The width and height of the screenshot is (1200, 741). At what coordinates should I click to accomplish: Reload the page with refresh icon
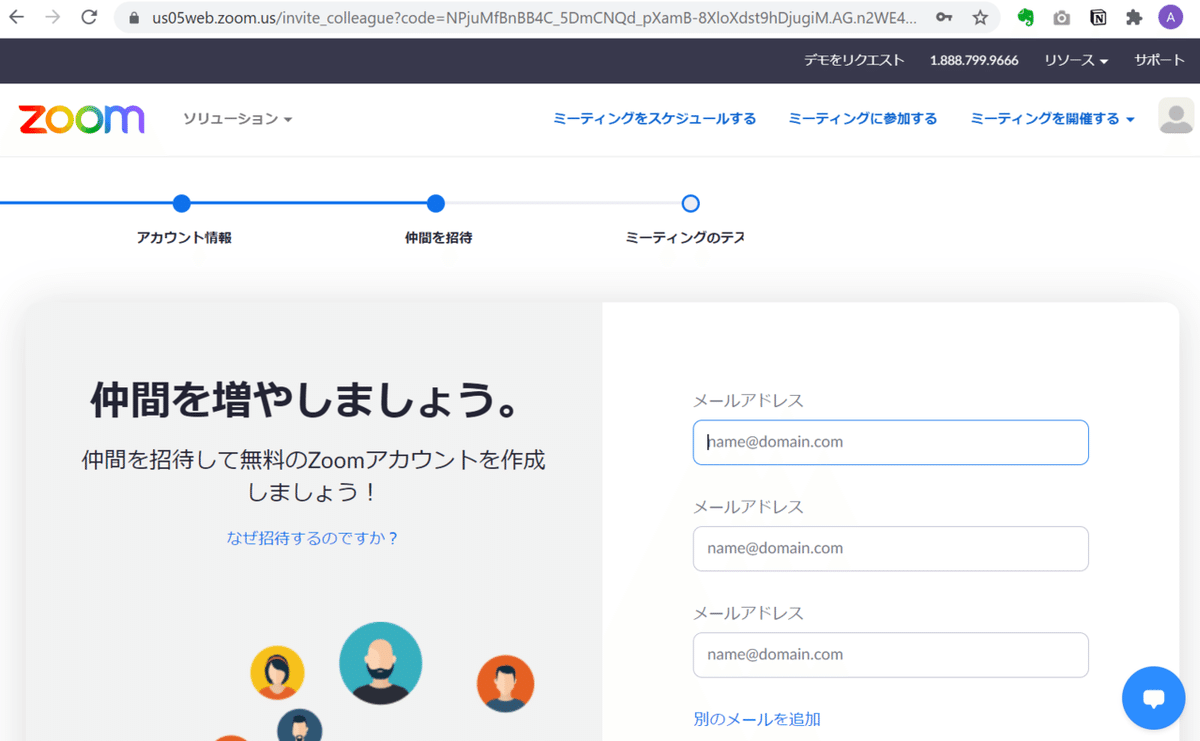(x=89, y=17)
